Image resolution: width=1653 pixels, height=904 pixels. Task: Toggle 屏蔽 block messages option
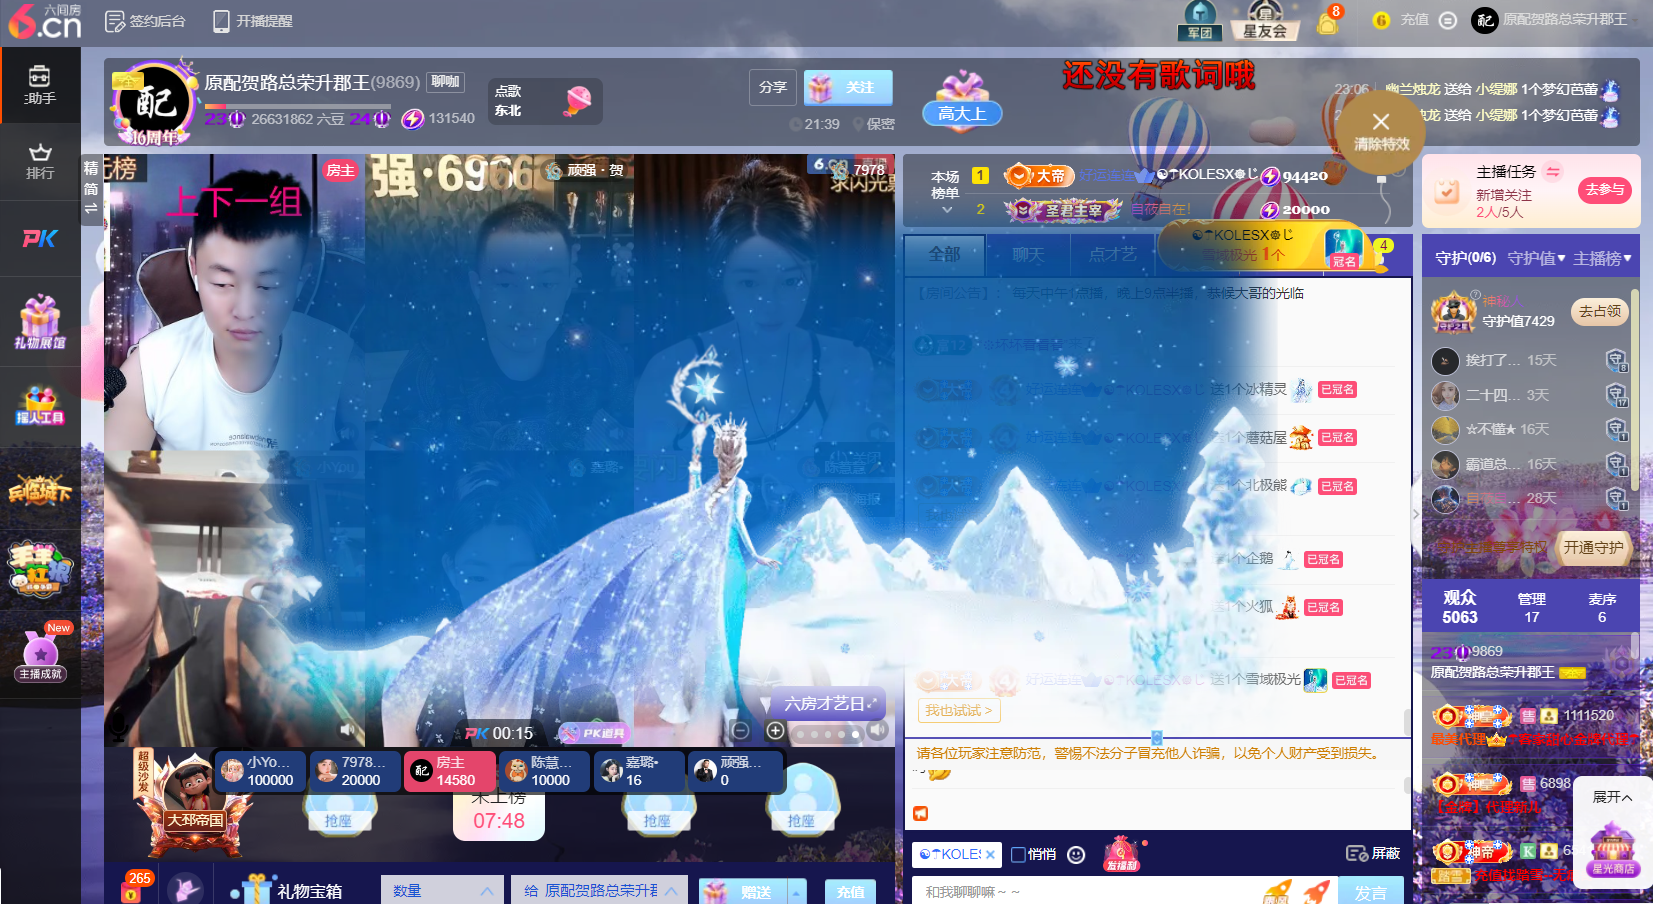[x=1373, y=853]
